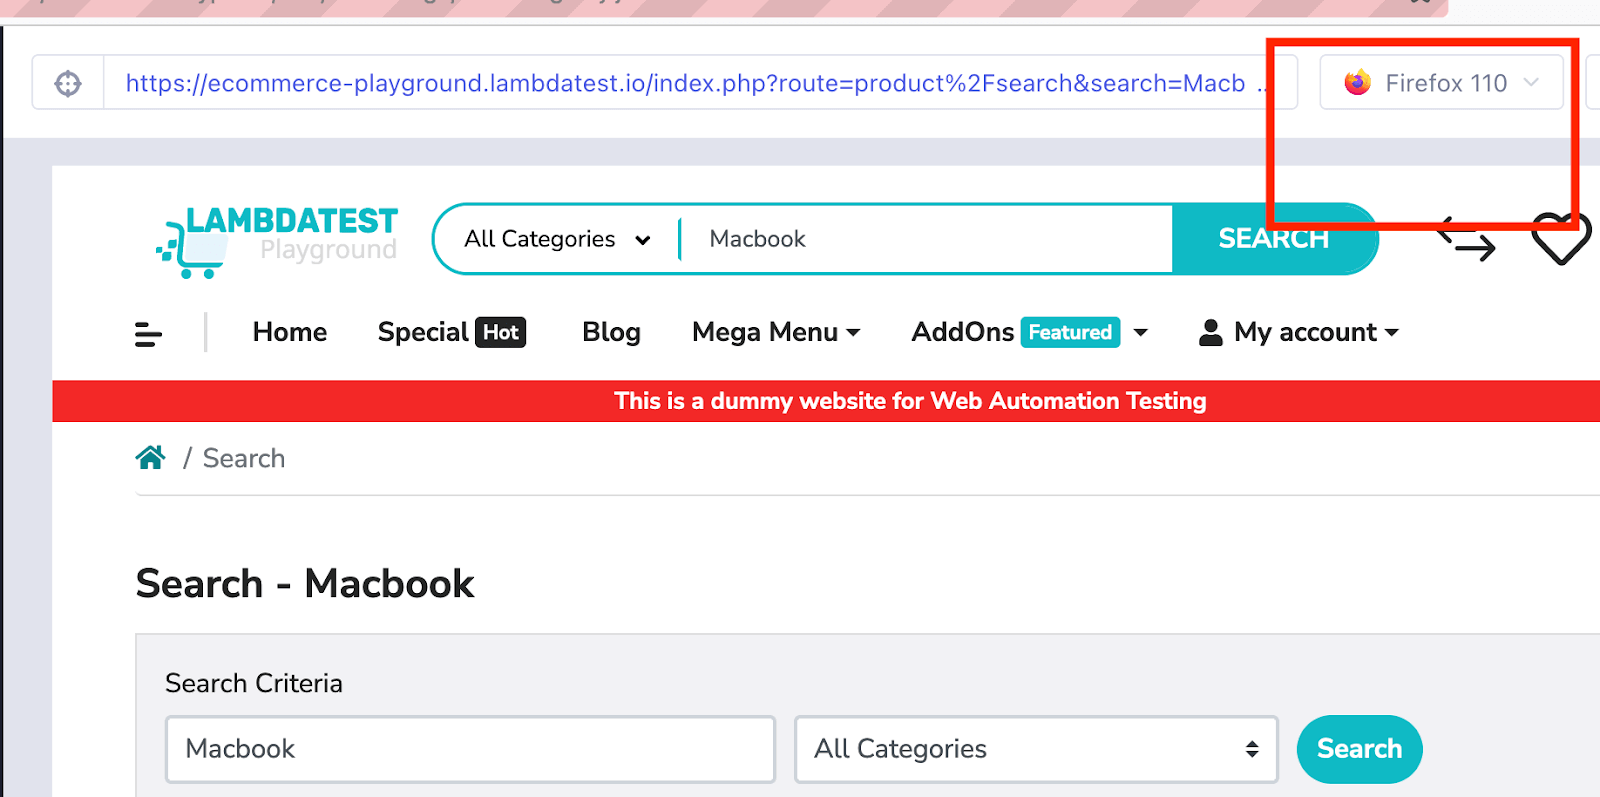Open the wishlist heart icon

tap(1561, 239)
